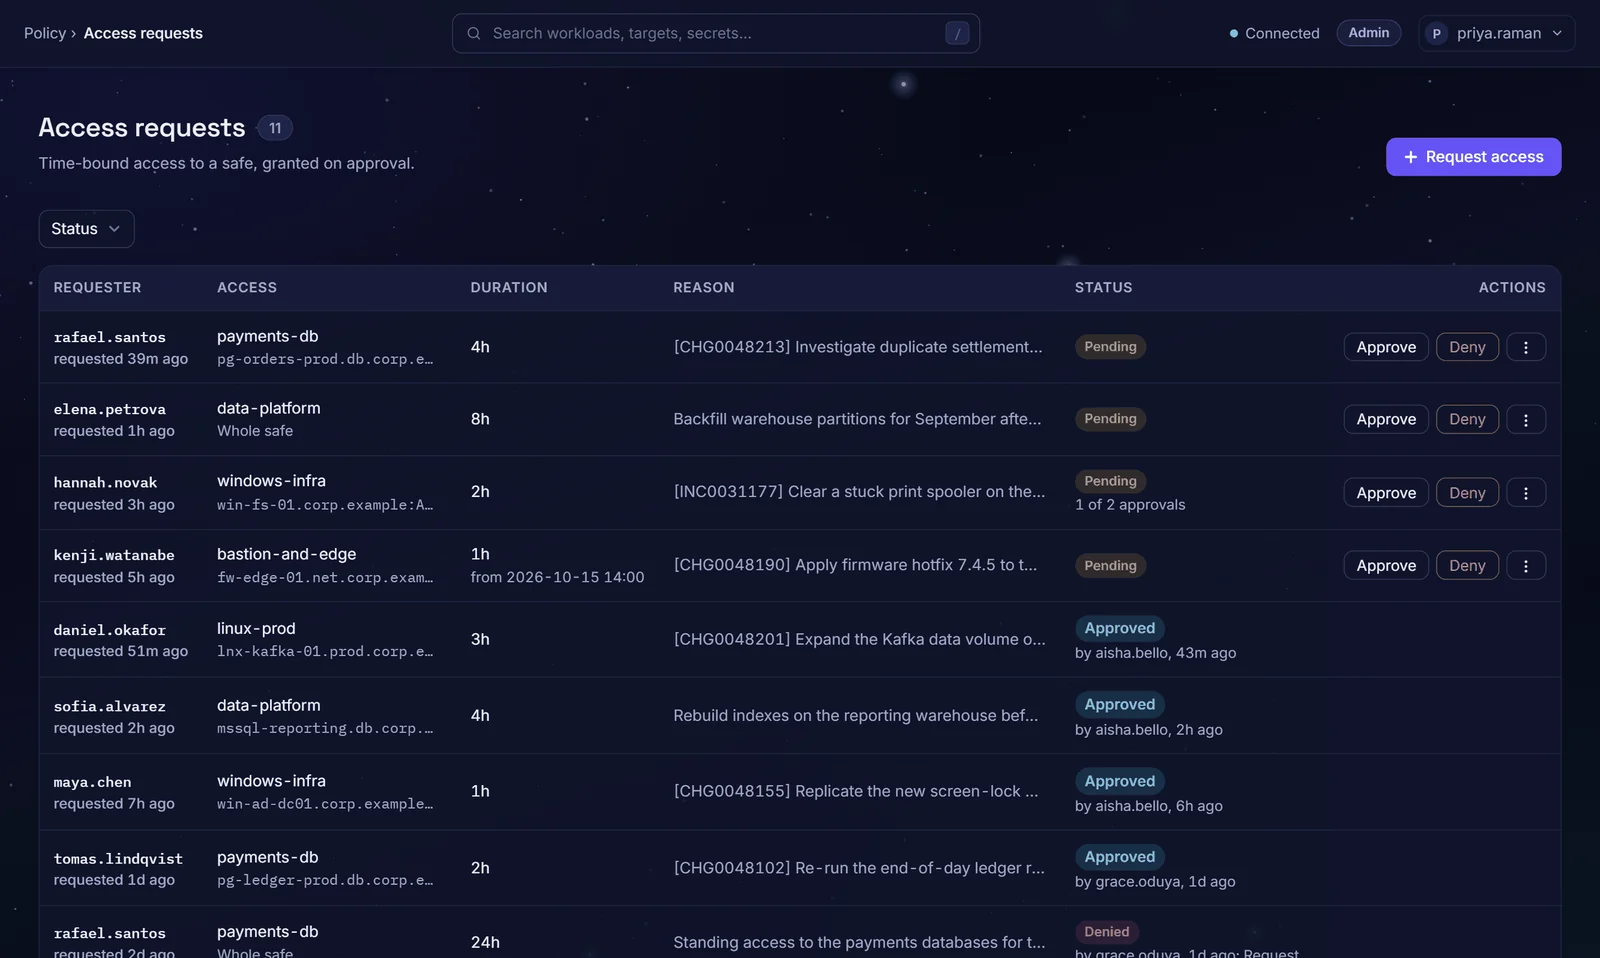Approve hannah.novak windows-infra request

1386,493
